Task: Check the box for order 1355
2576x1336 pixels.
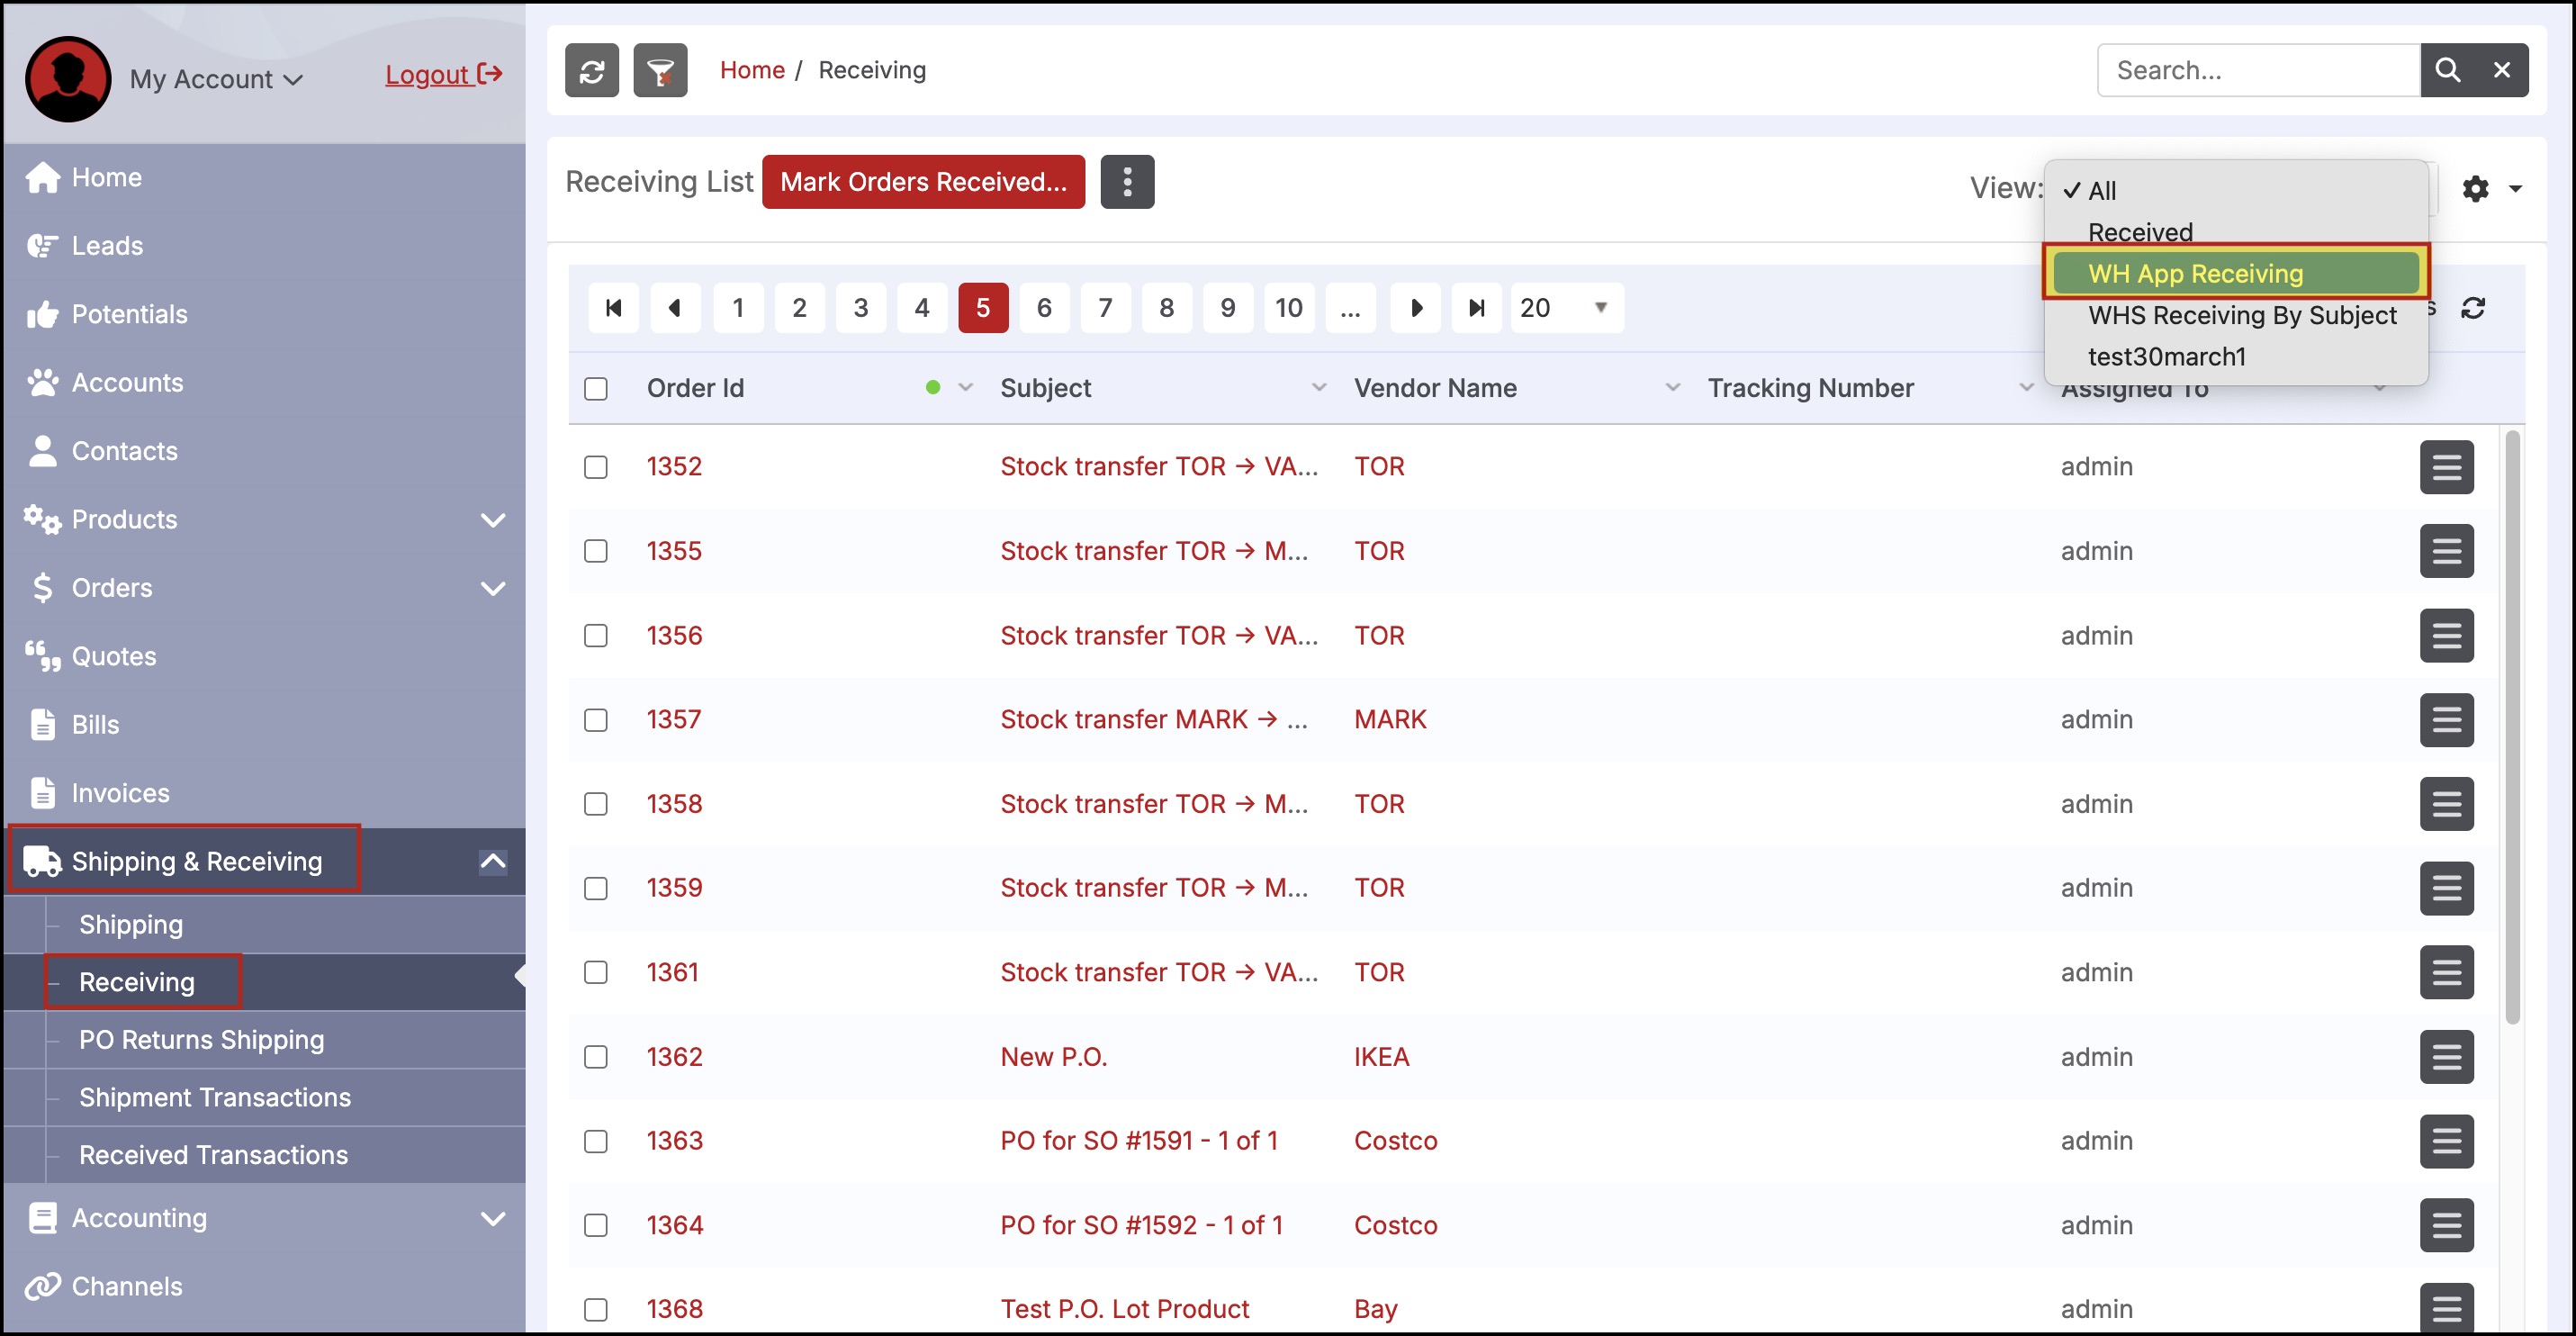Action: click(596, 551)
